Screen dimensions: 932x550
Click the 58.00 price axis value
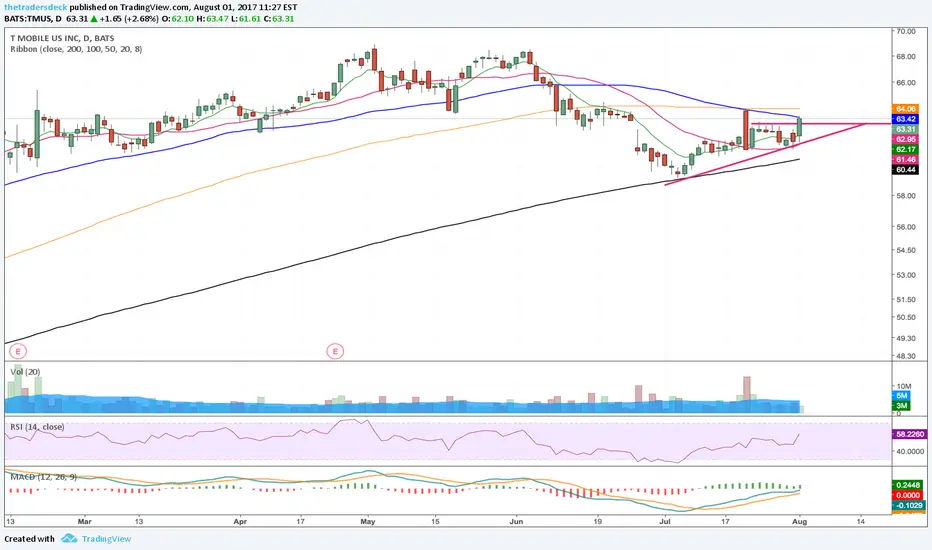(906, 196)
